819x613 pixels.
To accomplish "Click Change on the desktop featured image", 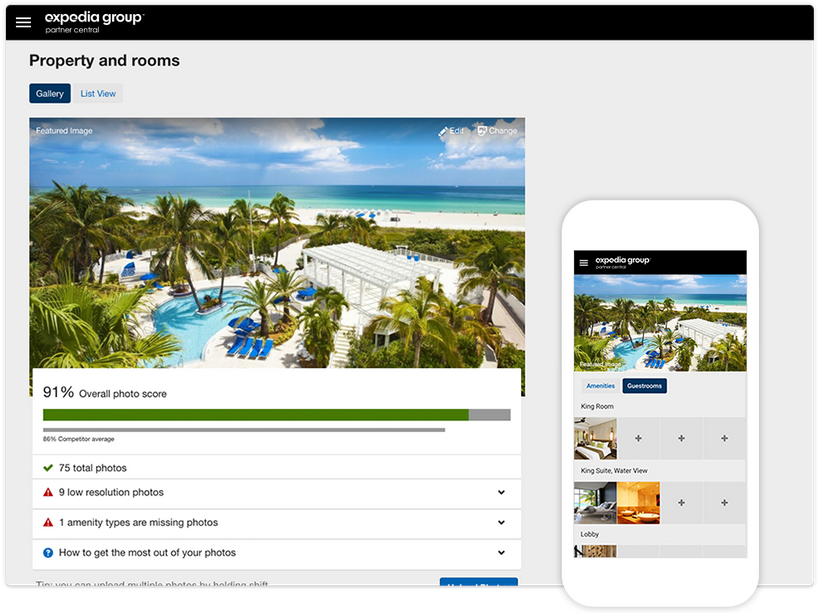I will [497, 131].
